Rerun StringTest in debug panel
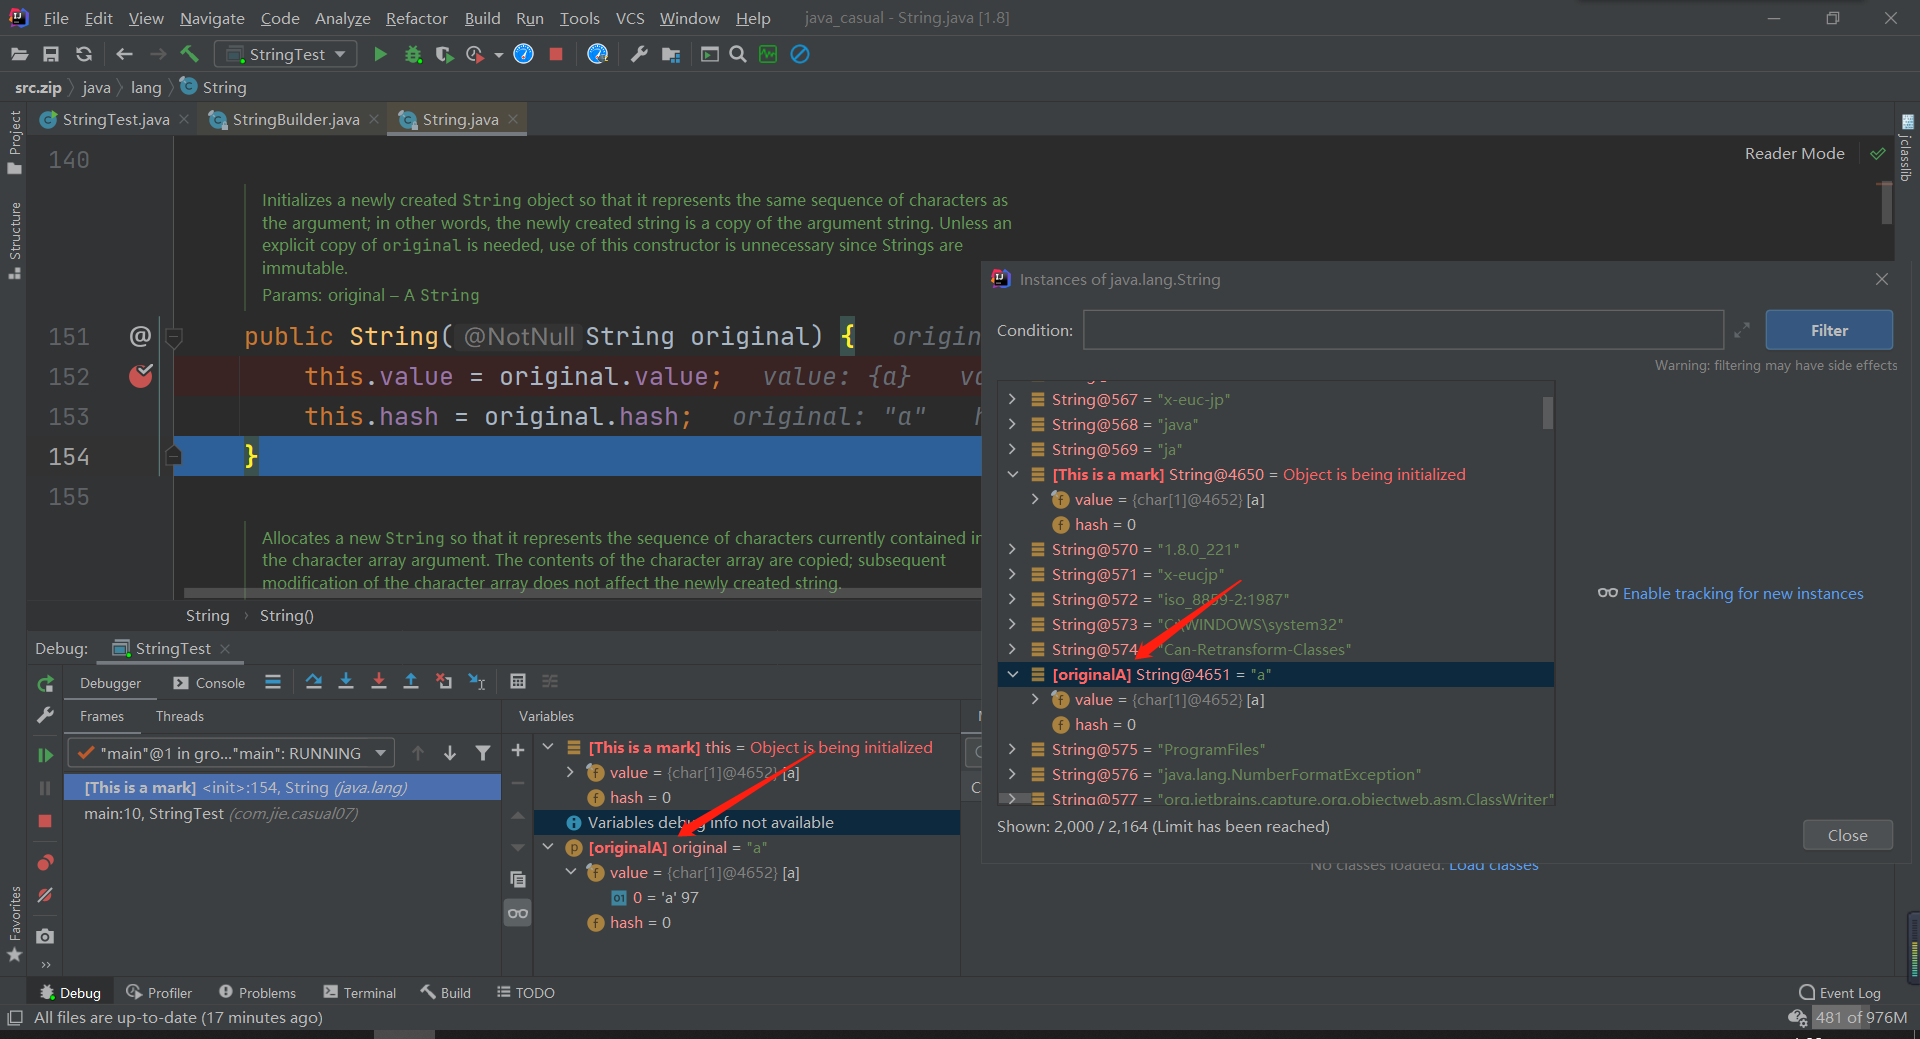The width and height of the screenshot is (1920, 1039). pyautogui.click(x=45, y=684)
